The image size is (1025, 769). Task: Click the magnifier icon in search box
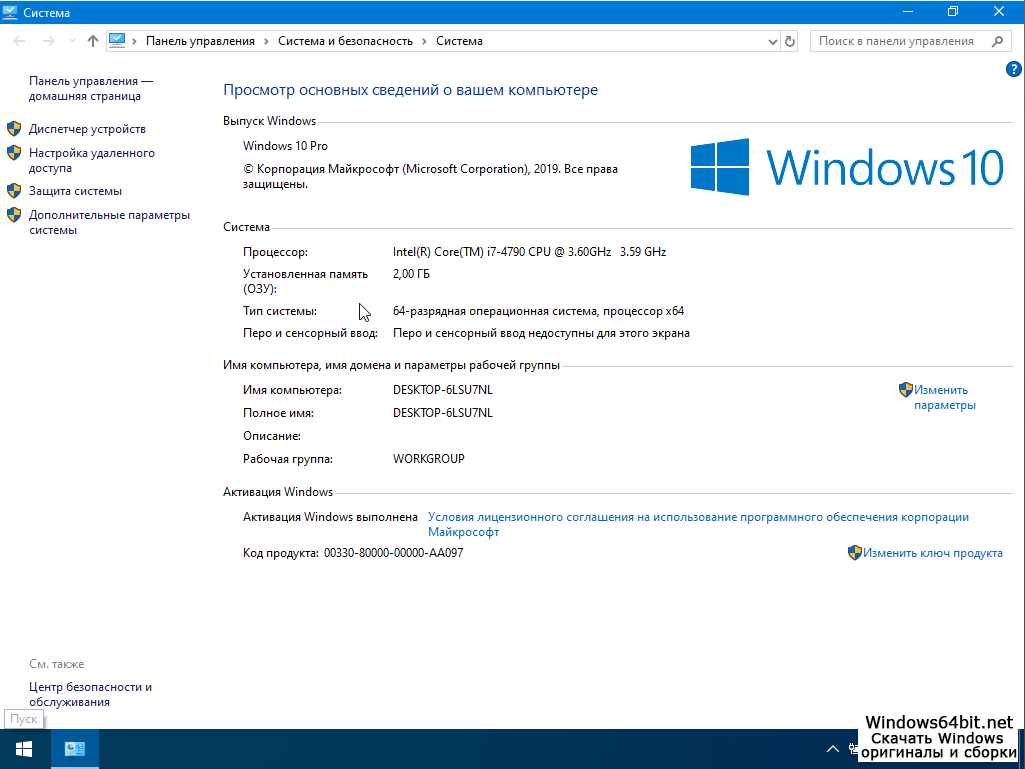(x=996, y=41)
